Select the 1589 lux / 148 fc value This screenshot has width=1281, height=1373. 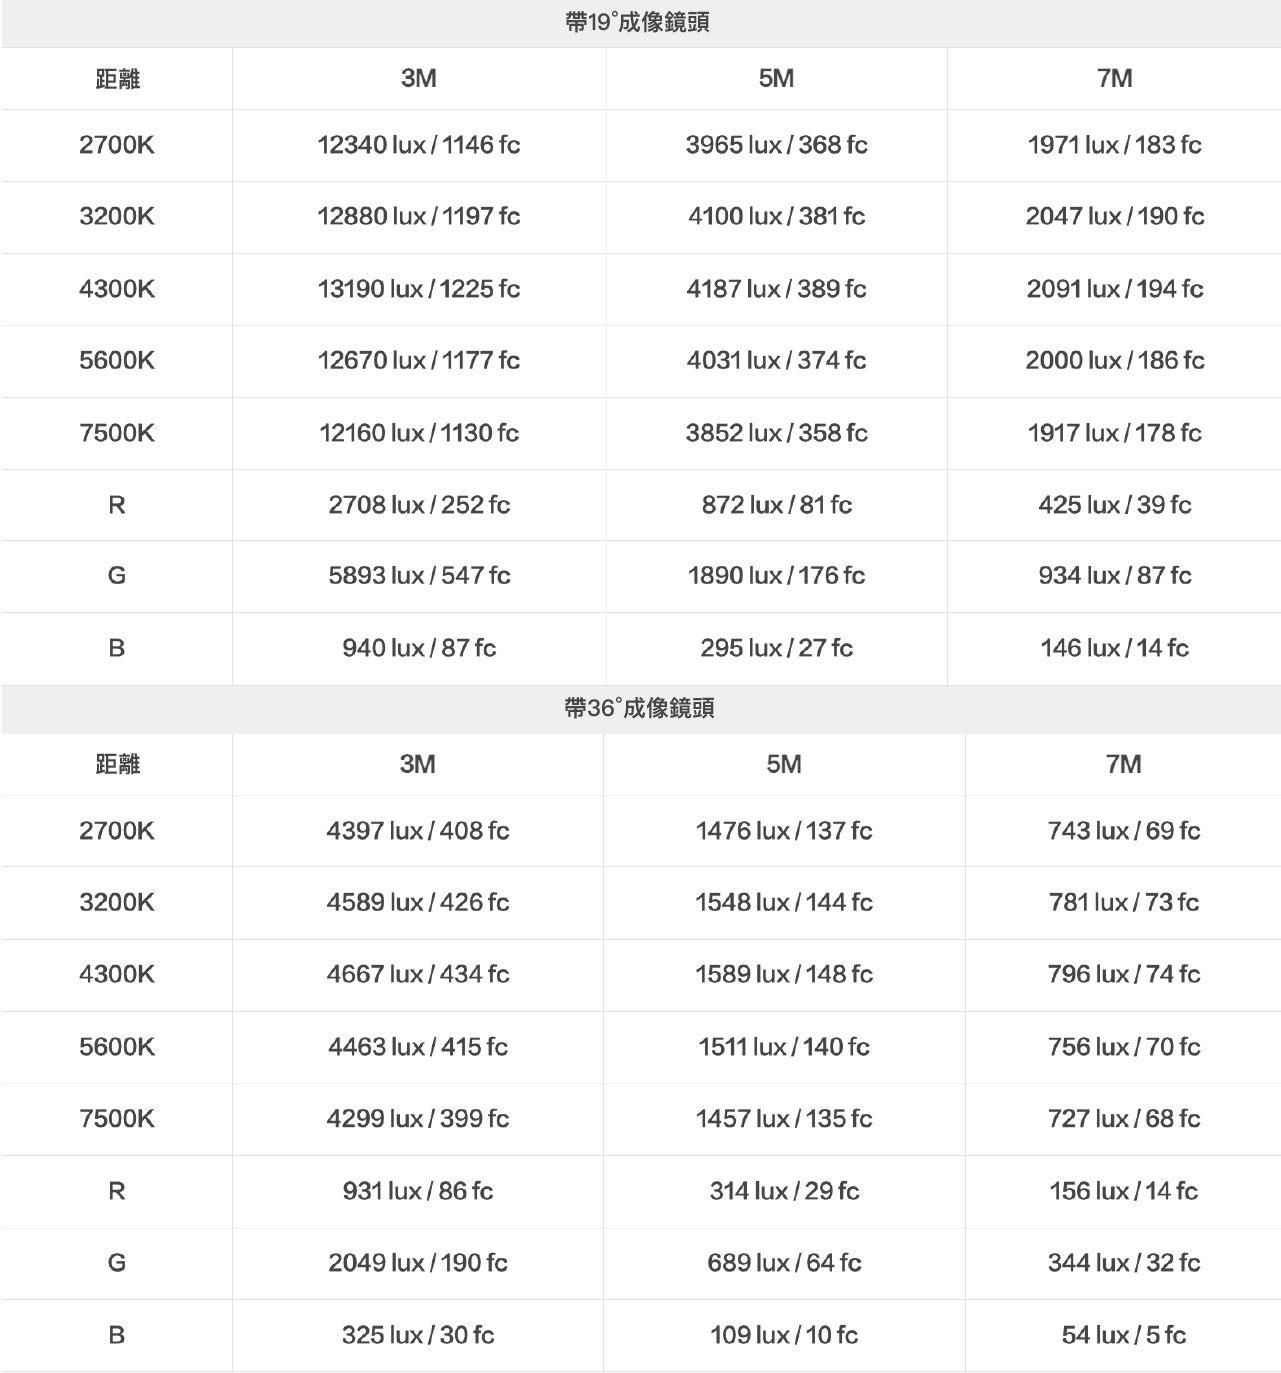784,974
